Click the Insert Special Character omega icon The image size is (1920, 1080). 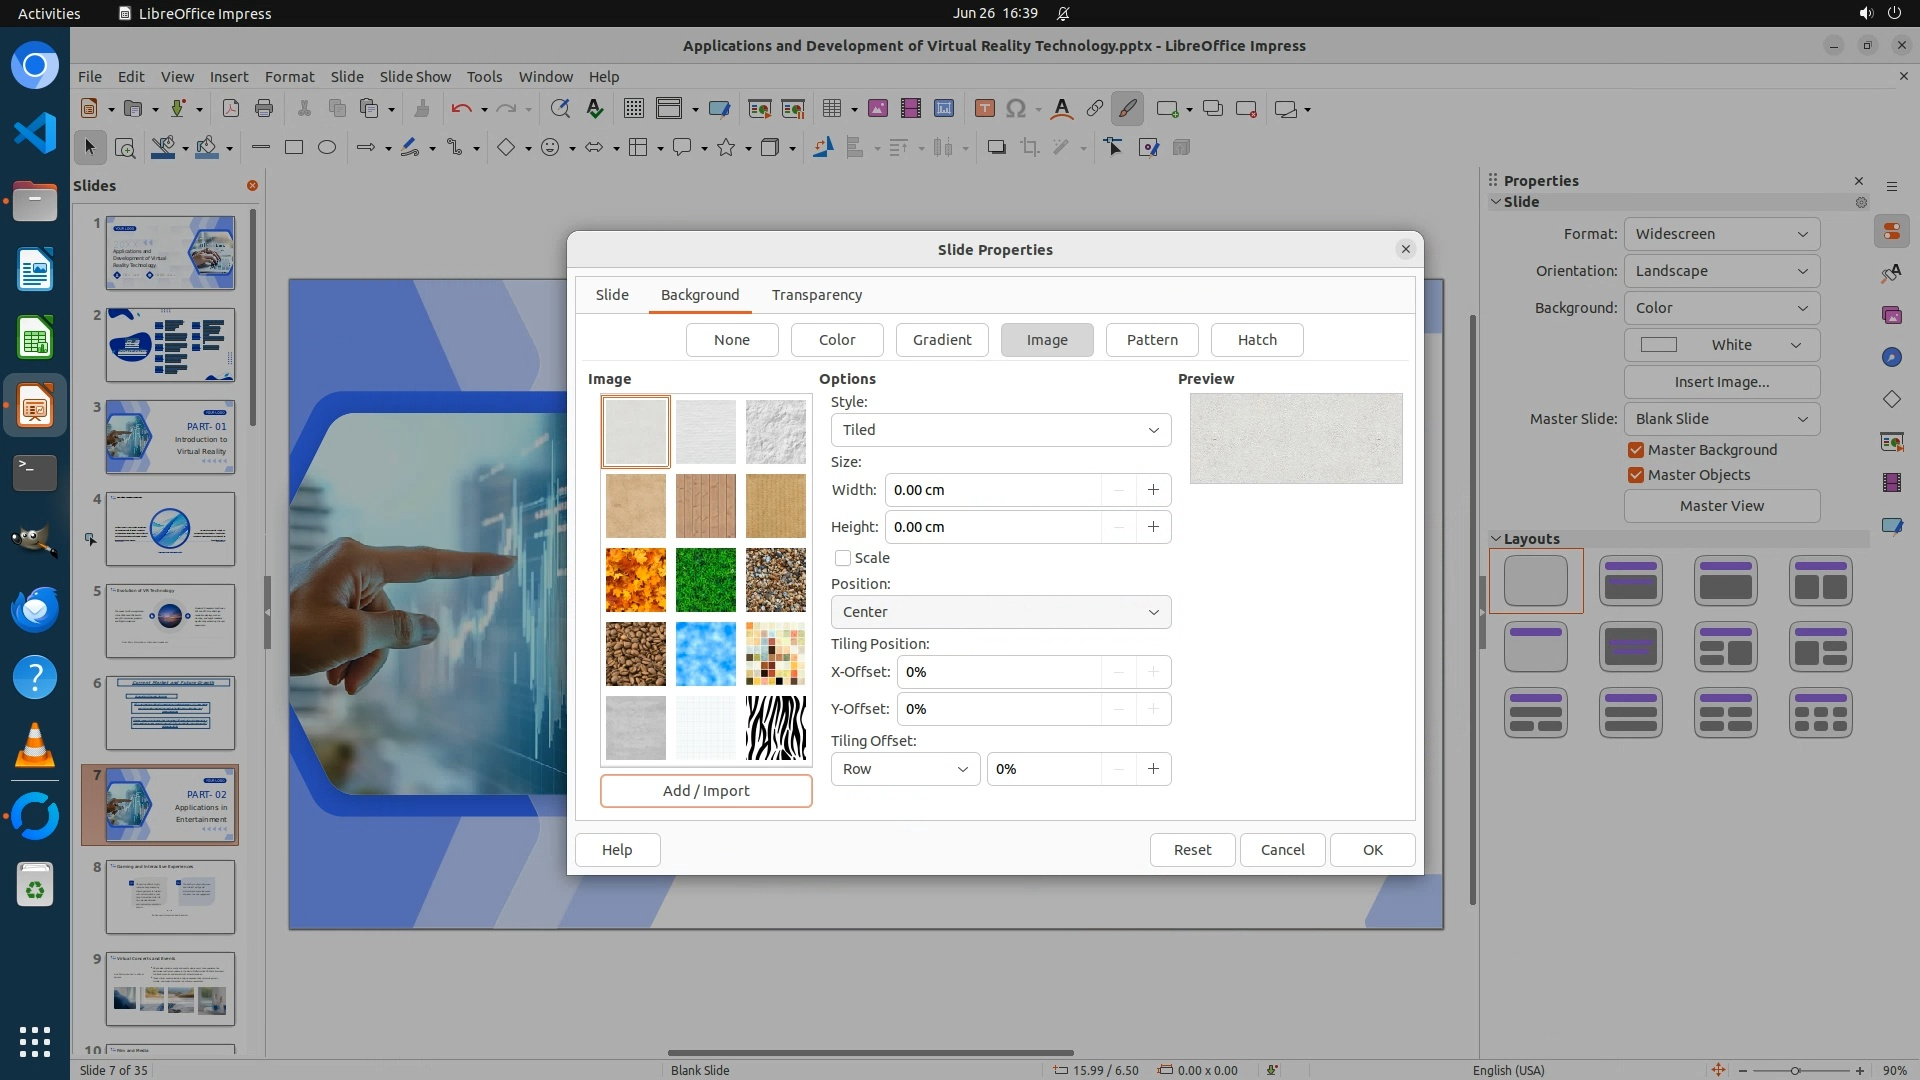pos(1016,109)
